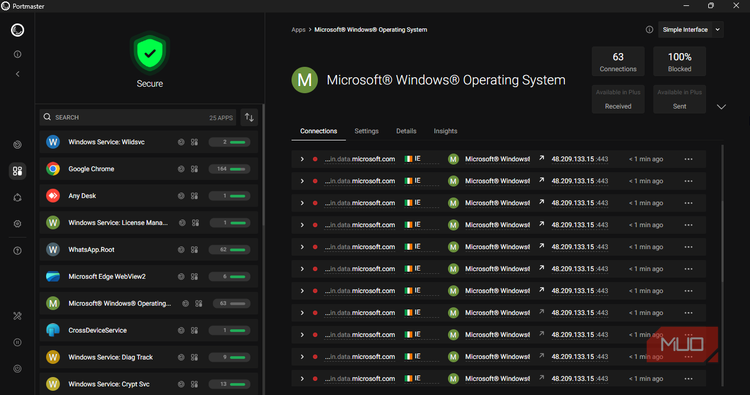750x395 pixels.
Task: Select Google Chrome in the app list
Action: tap(149, 169)
